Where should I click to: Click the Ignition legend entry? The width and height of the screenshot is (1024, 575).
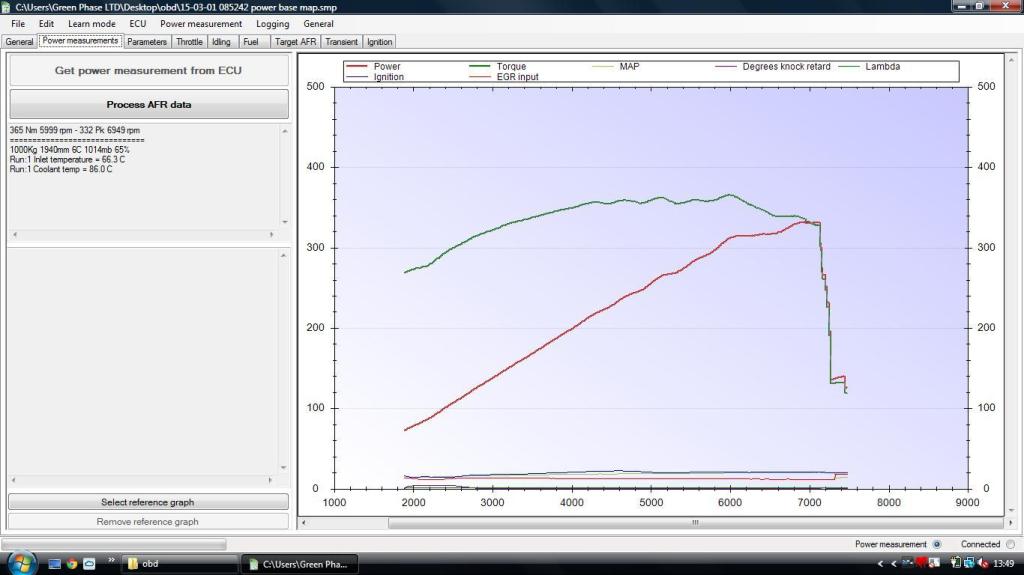[x=375, y=76]
